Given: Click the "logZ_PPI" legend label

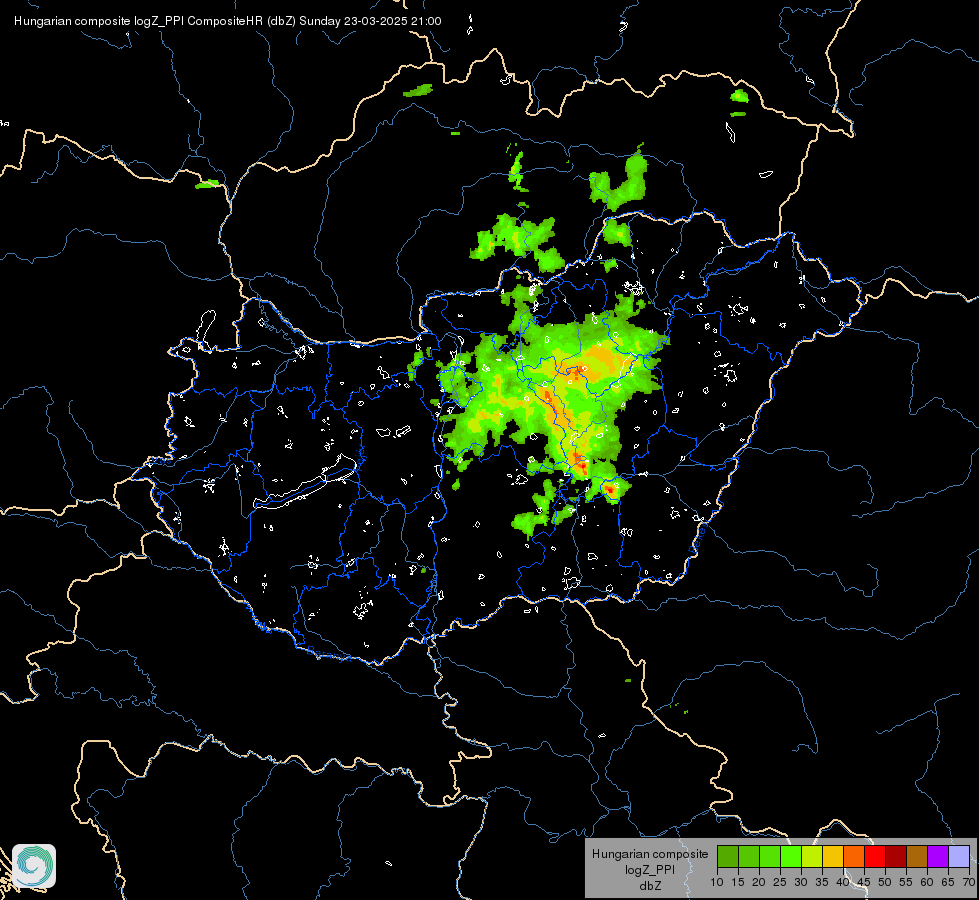Looking at the screenshot, I should point(650,870).
